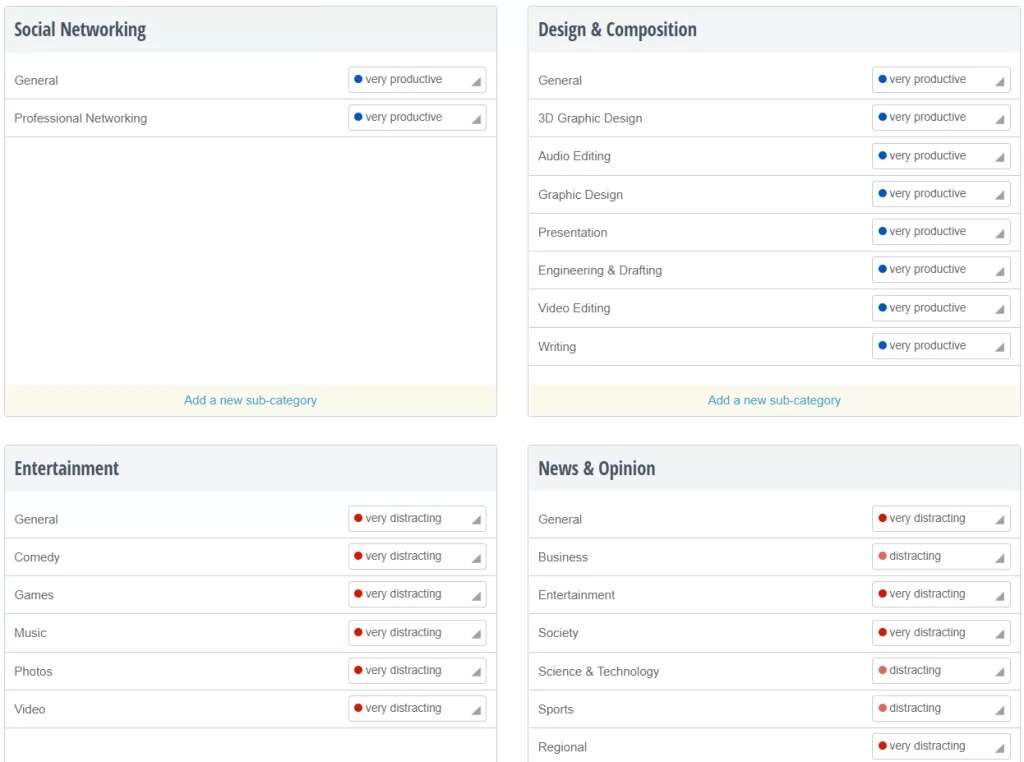1024x762 pixels.
Task: Open News Business distracting dropdown
Action: pyautogui.click(x=941, y=557)
